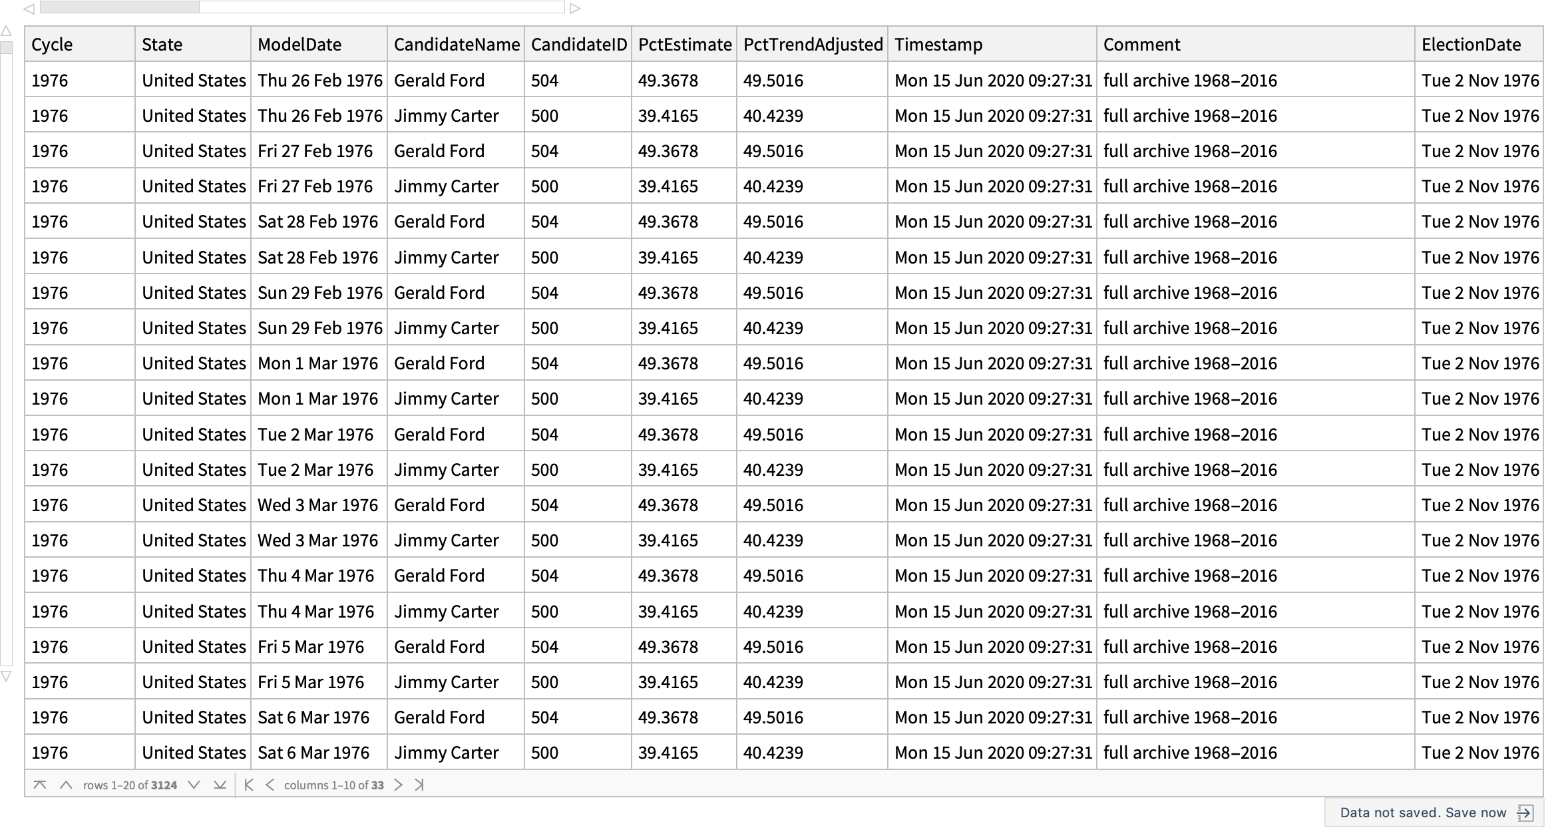Show previous set of columns
The width and height of the screenshot is (1546, 828).
(270, 785)
